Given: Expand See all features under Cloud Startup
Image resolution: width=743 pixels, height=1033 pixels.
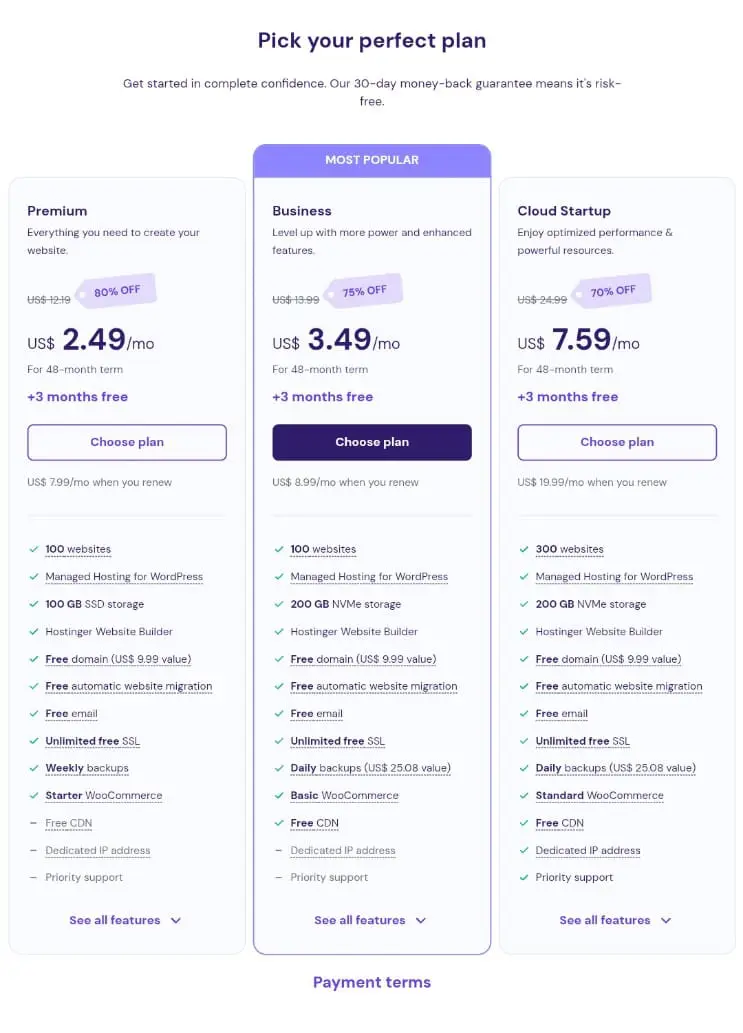Looking at the screenshot, I should pos(615,920).
